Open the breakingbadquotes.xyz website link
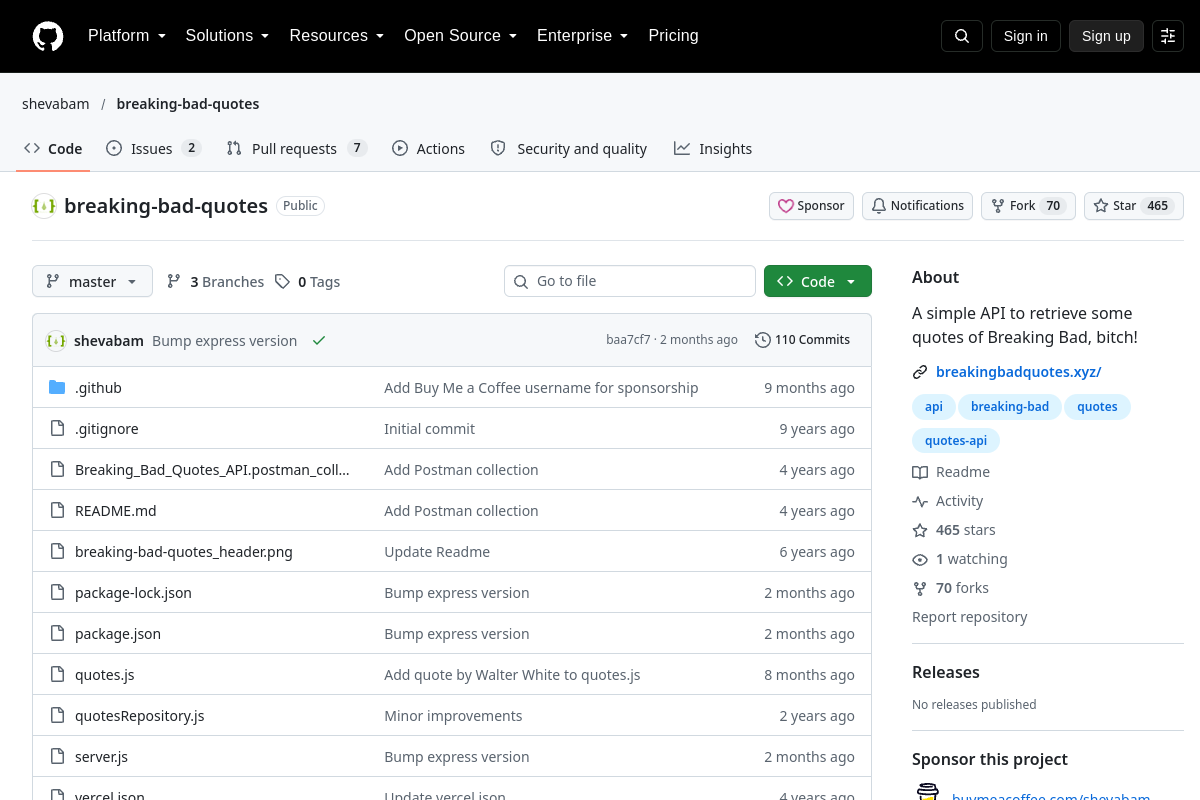The height and width of the screenshot is (800, 1200). pos(1018,372)
